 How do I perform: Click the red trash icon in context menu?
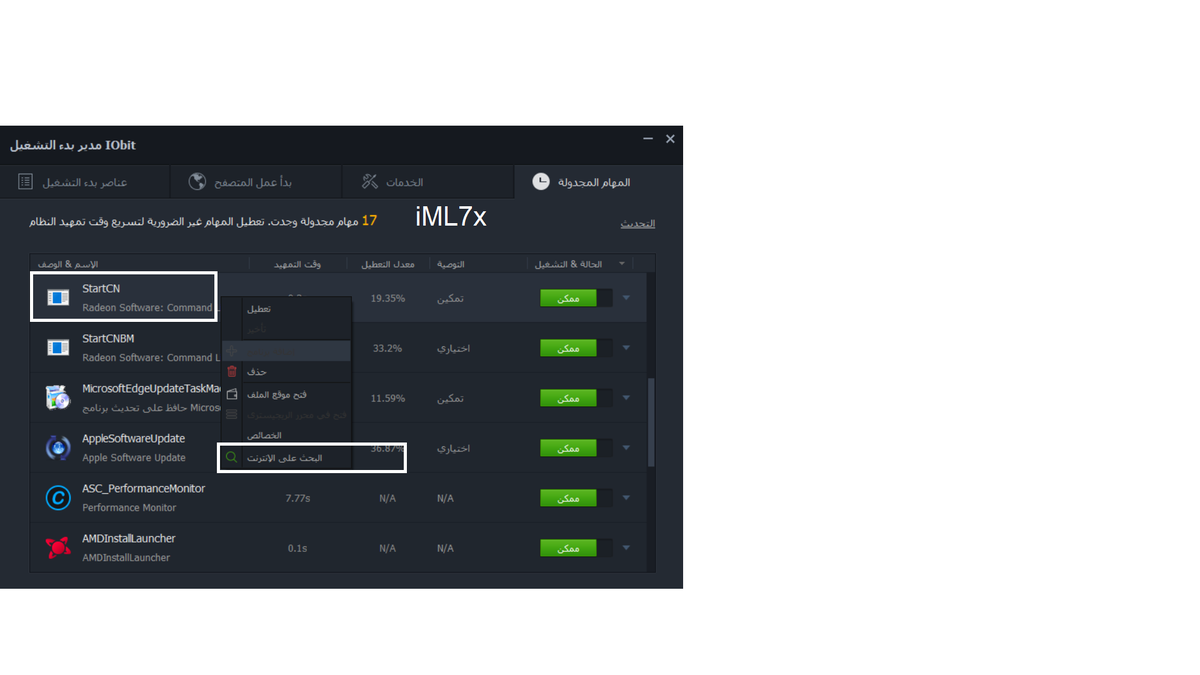tap(232, 371)
